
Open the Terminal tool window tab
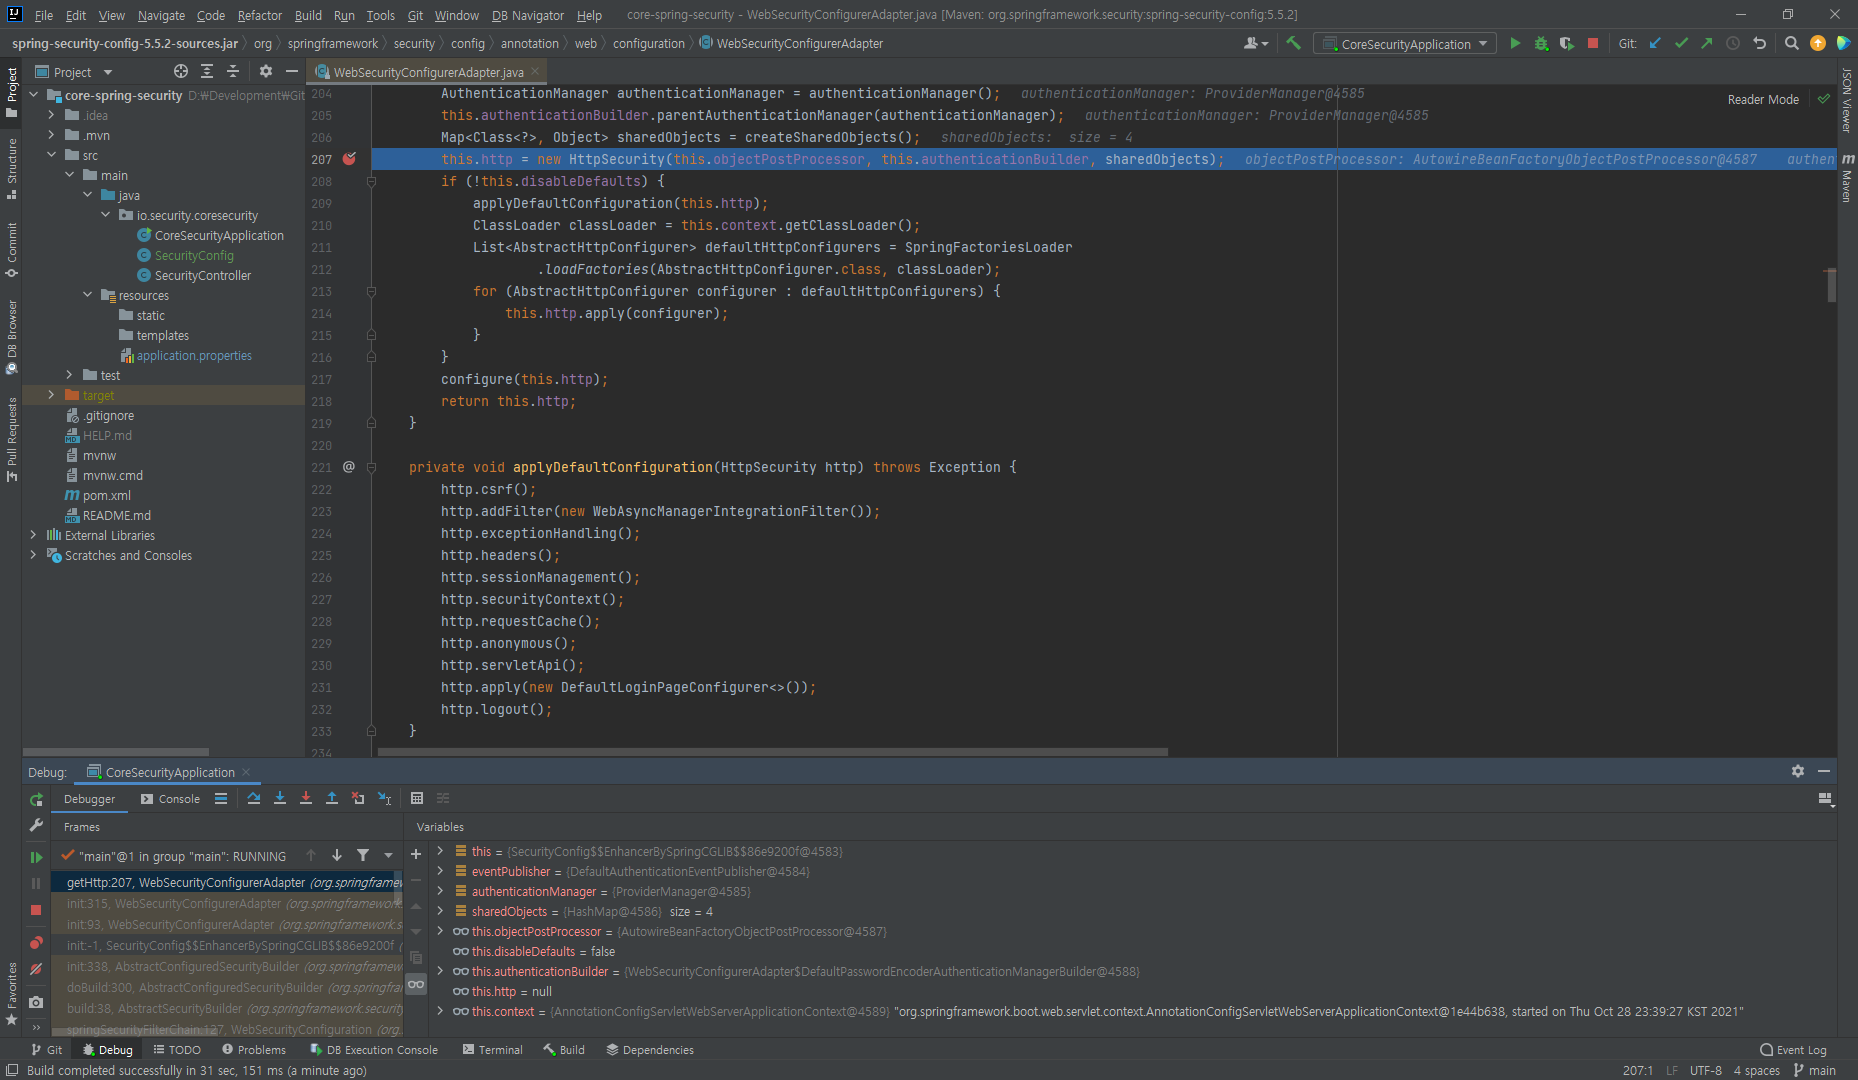[493, 1049]
